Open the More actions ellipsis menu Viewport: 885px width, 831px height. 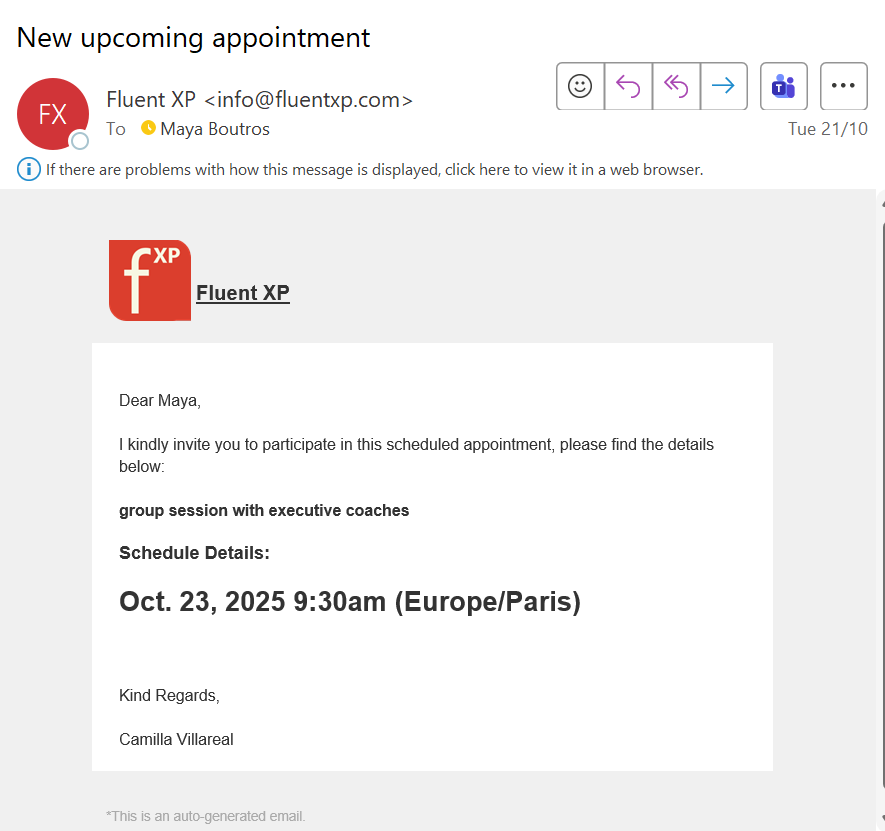[843, 86]
